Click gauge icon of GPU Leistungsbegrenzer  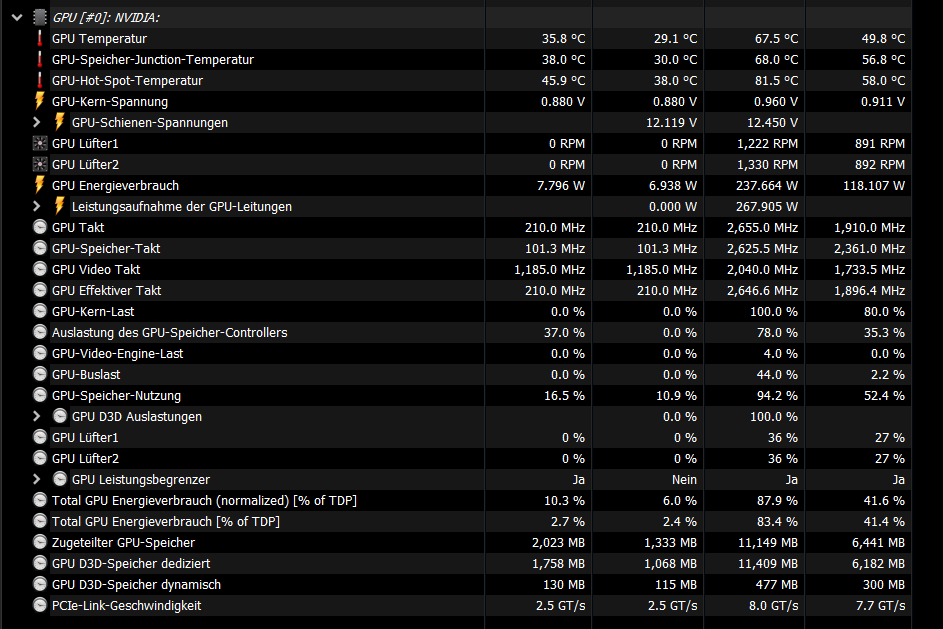pyautogui.click(x=60, y=479)
